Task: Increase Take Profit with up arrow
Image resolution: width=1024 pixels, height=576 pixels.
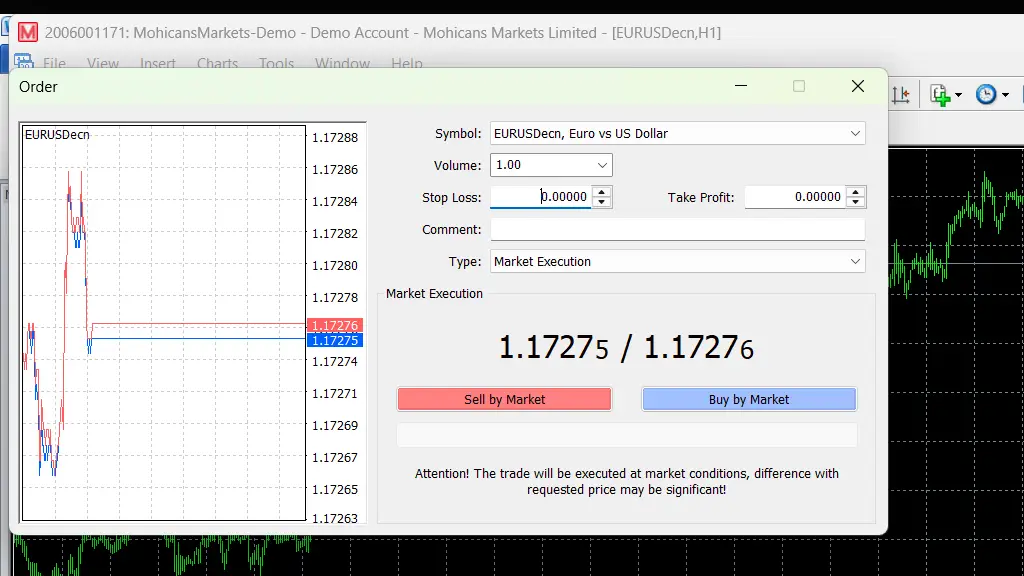Action: [856, 191]
